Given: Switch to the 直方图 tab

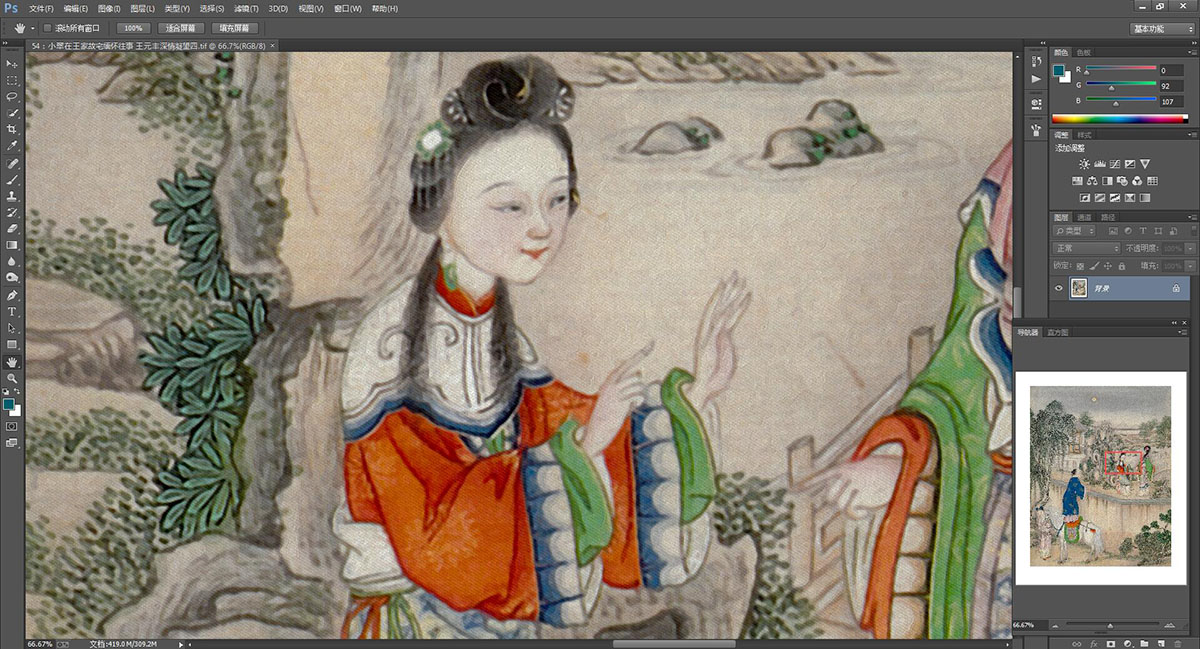Looking at the screenshot, I should click(1058, 331).
